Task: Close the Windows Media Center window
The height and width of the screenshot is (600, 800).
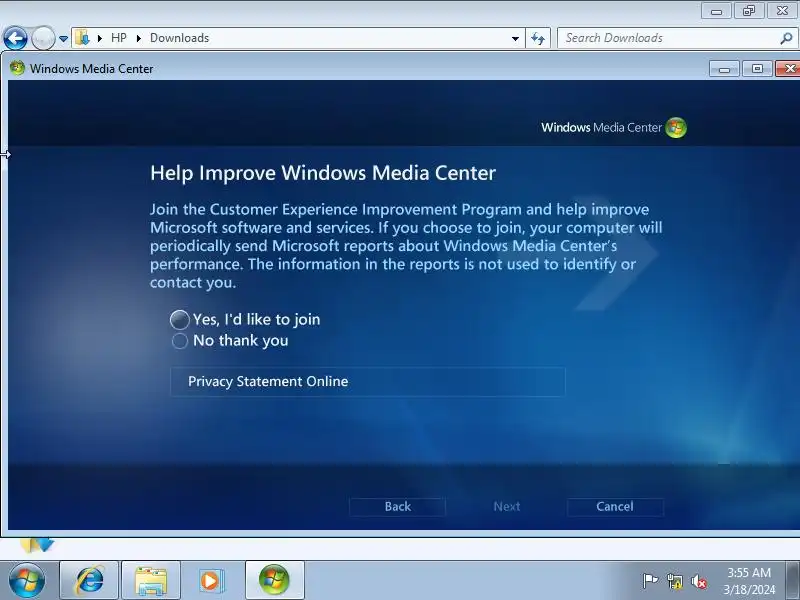Action: click(789, 69)
